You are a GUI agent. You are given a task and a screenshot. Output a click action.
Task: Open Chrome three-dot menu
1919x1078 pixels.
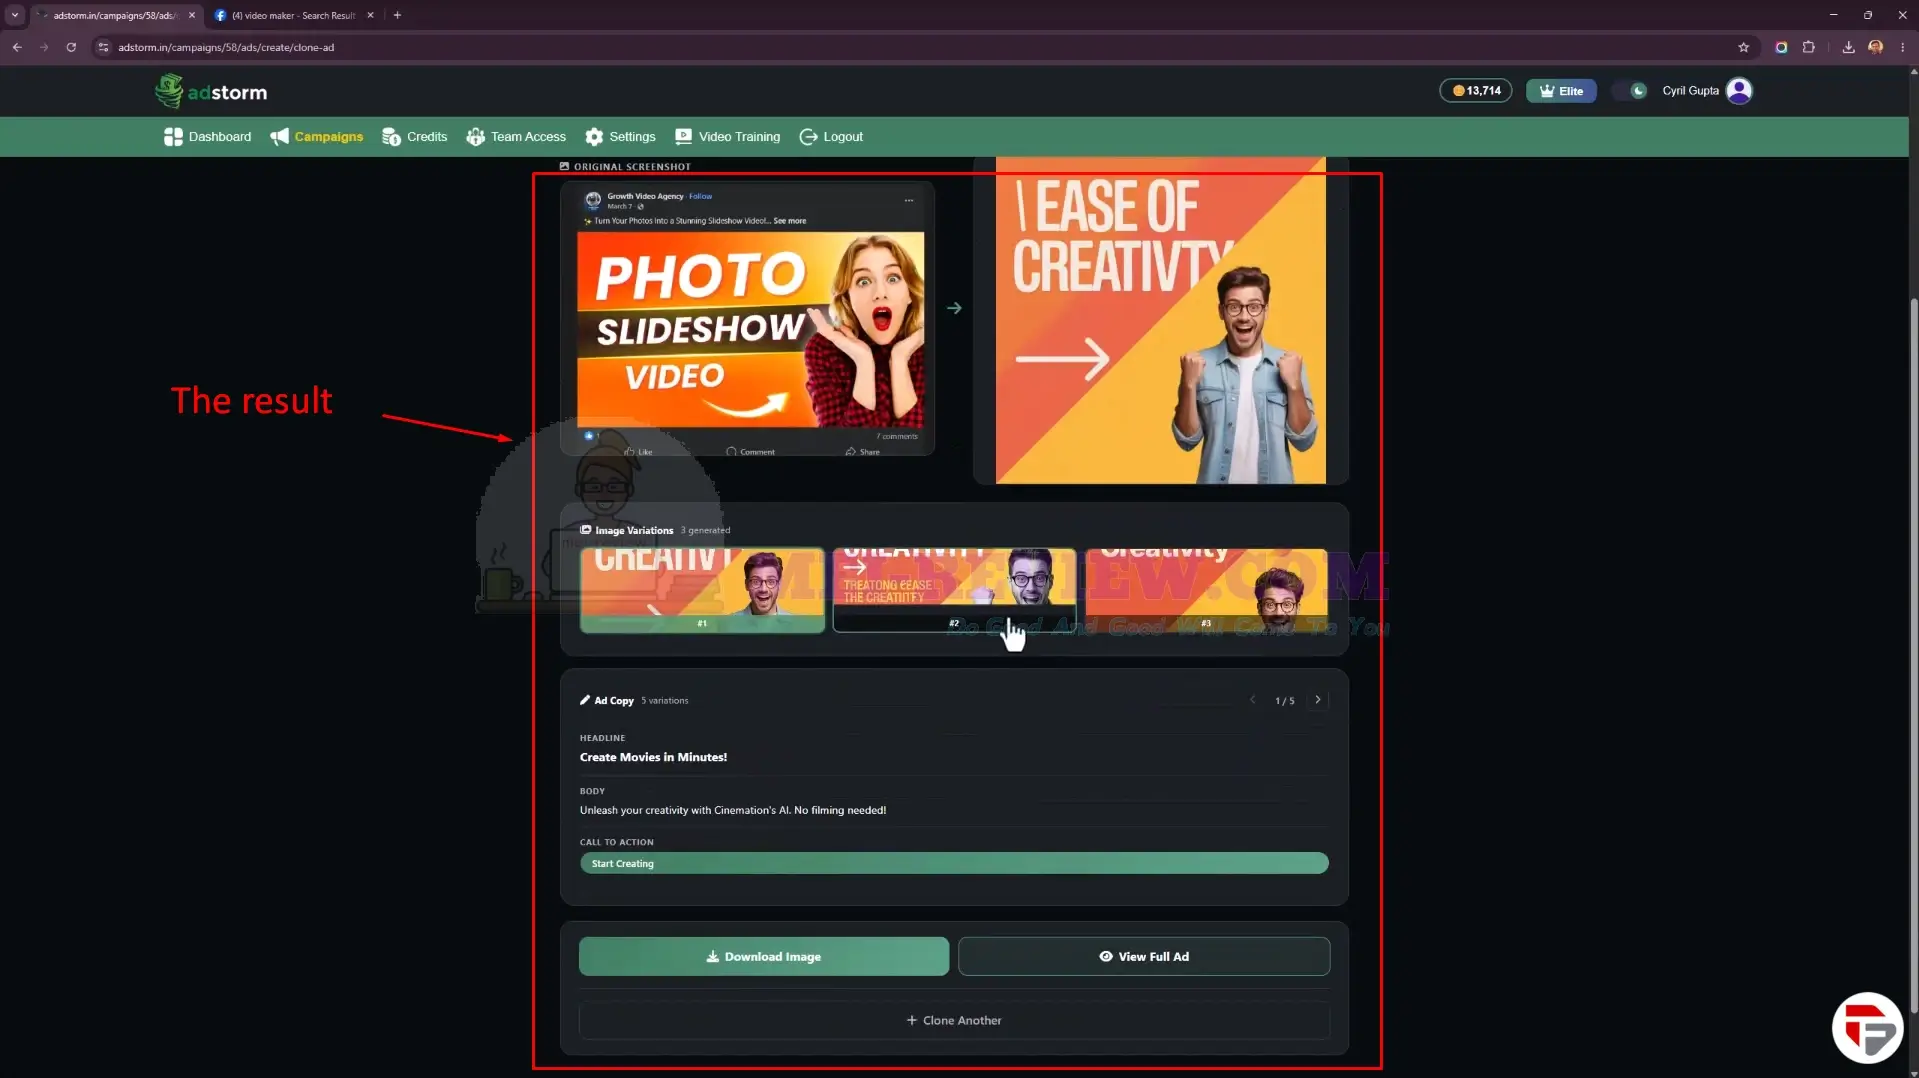pos(1902,47)
